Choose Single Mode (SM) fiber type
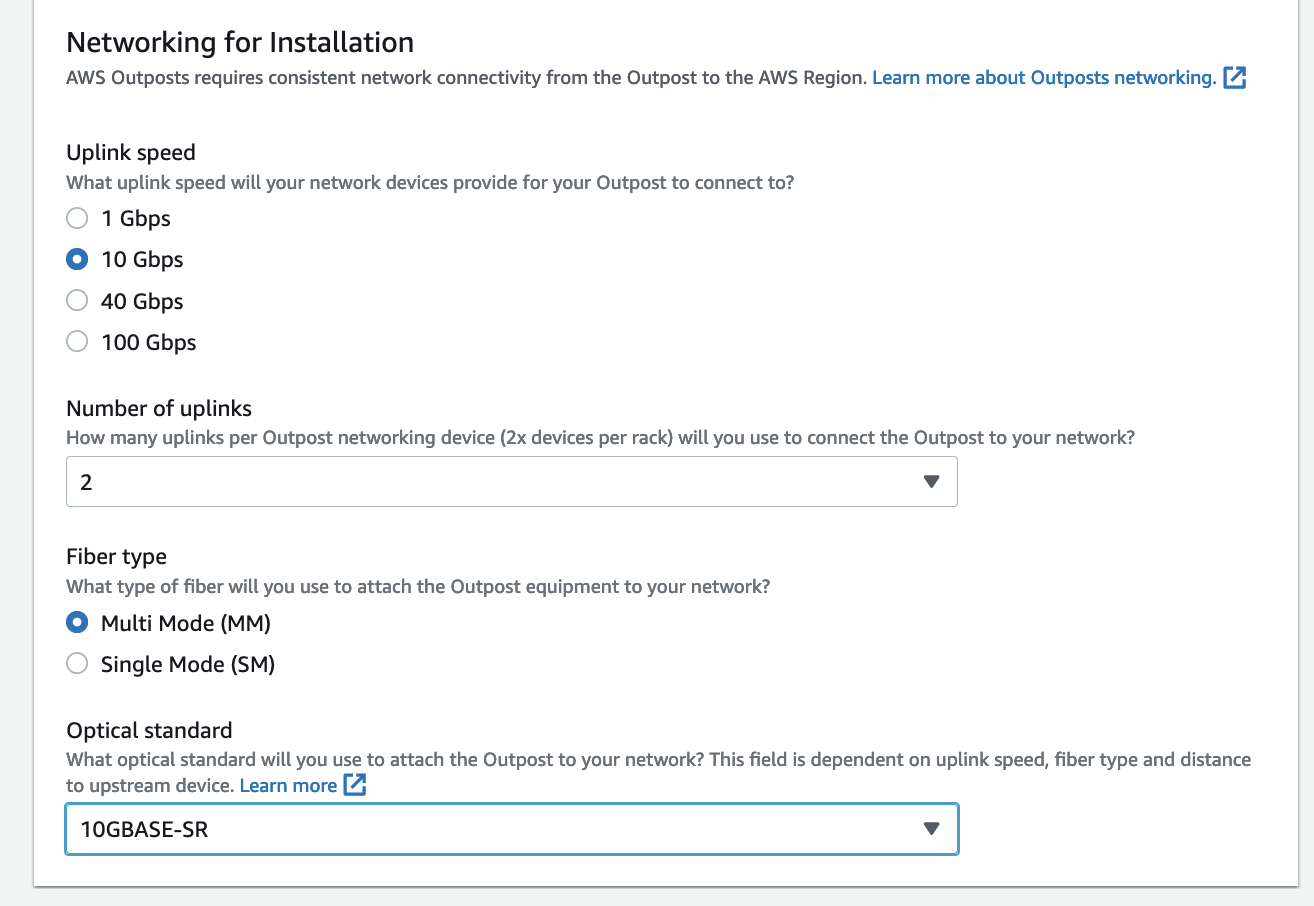 (x=77, y=663)
